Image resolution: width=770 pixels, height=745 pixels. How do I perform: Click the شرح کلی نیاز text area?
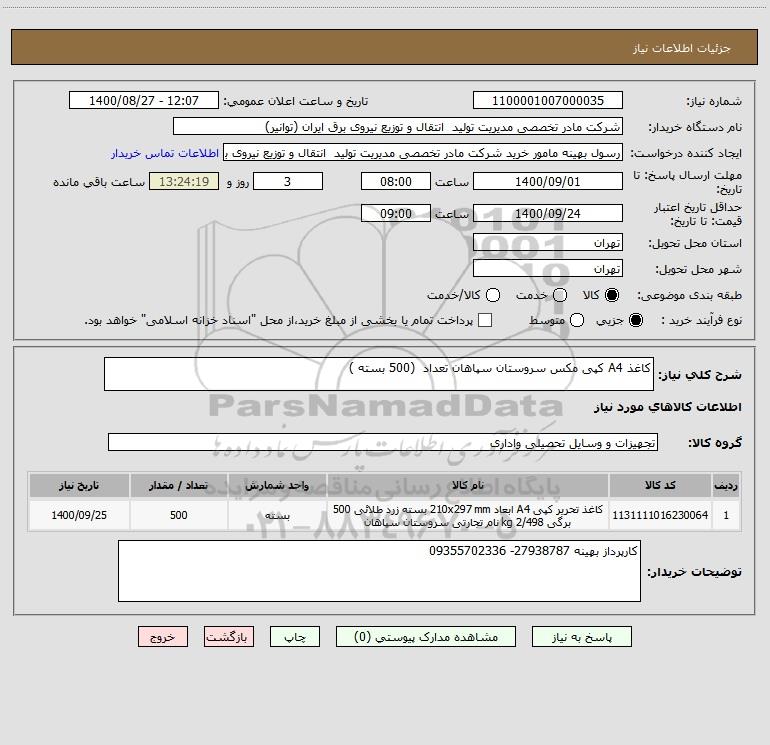[x=379, y=374]
